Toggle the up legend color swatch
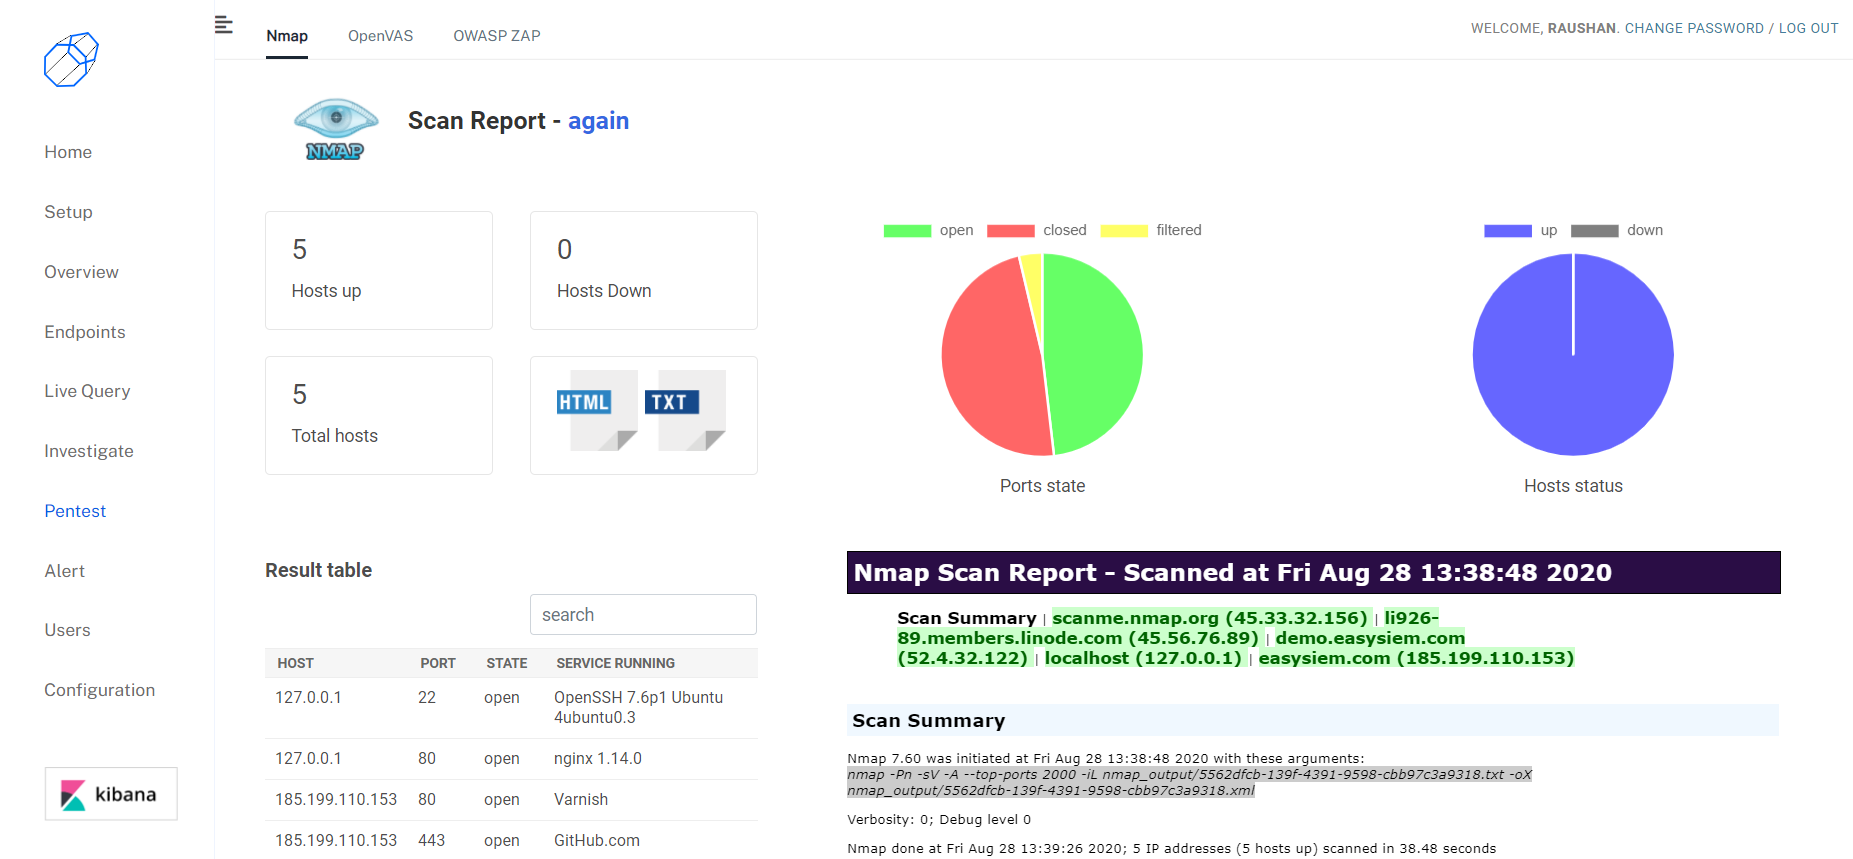1853x859 pixels. pyautogui.click(x=1508, y=231)
